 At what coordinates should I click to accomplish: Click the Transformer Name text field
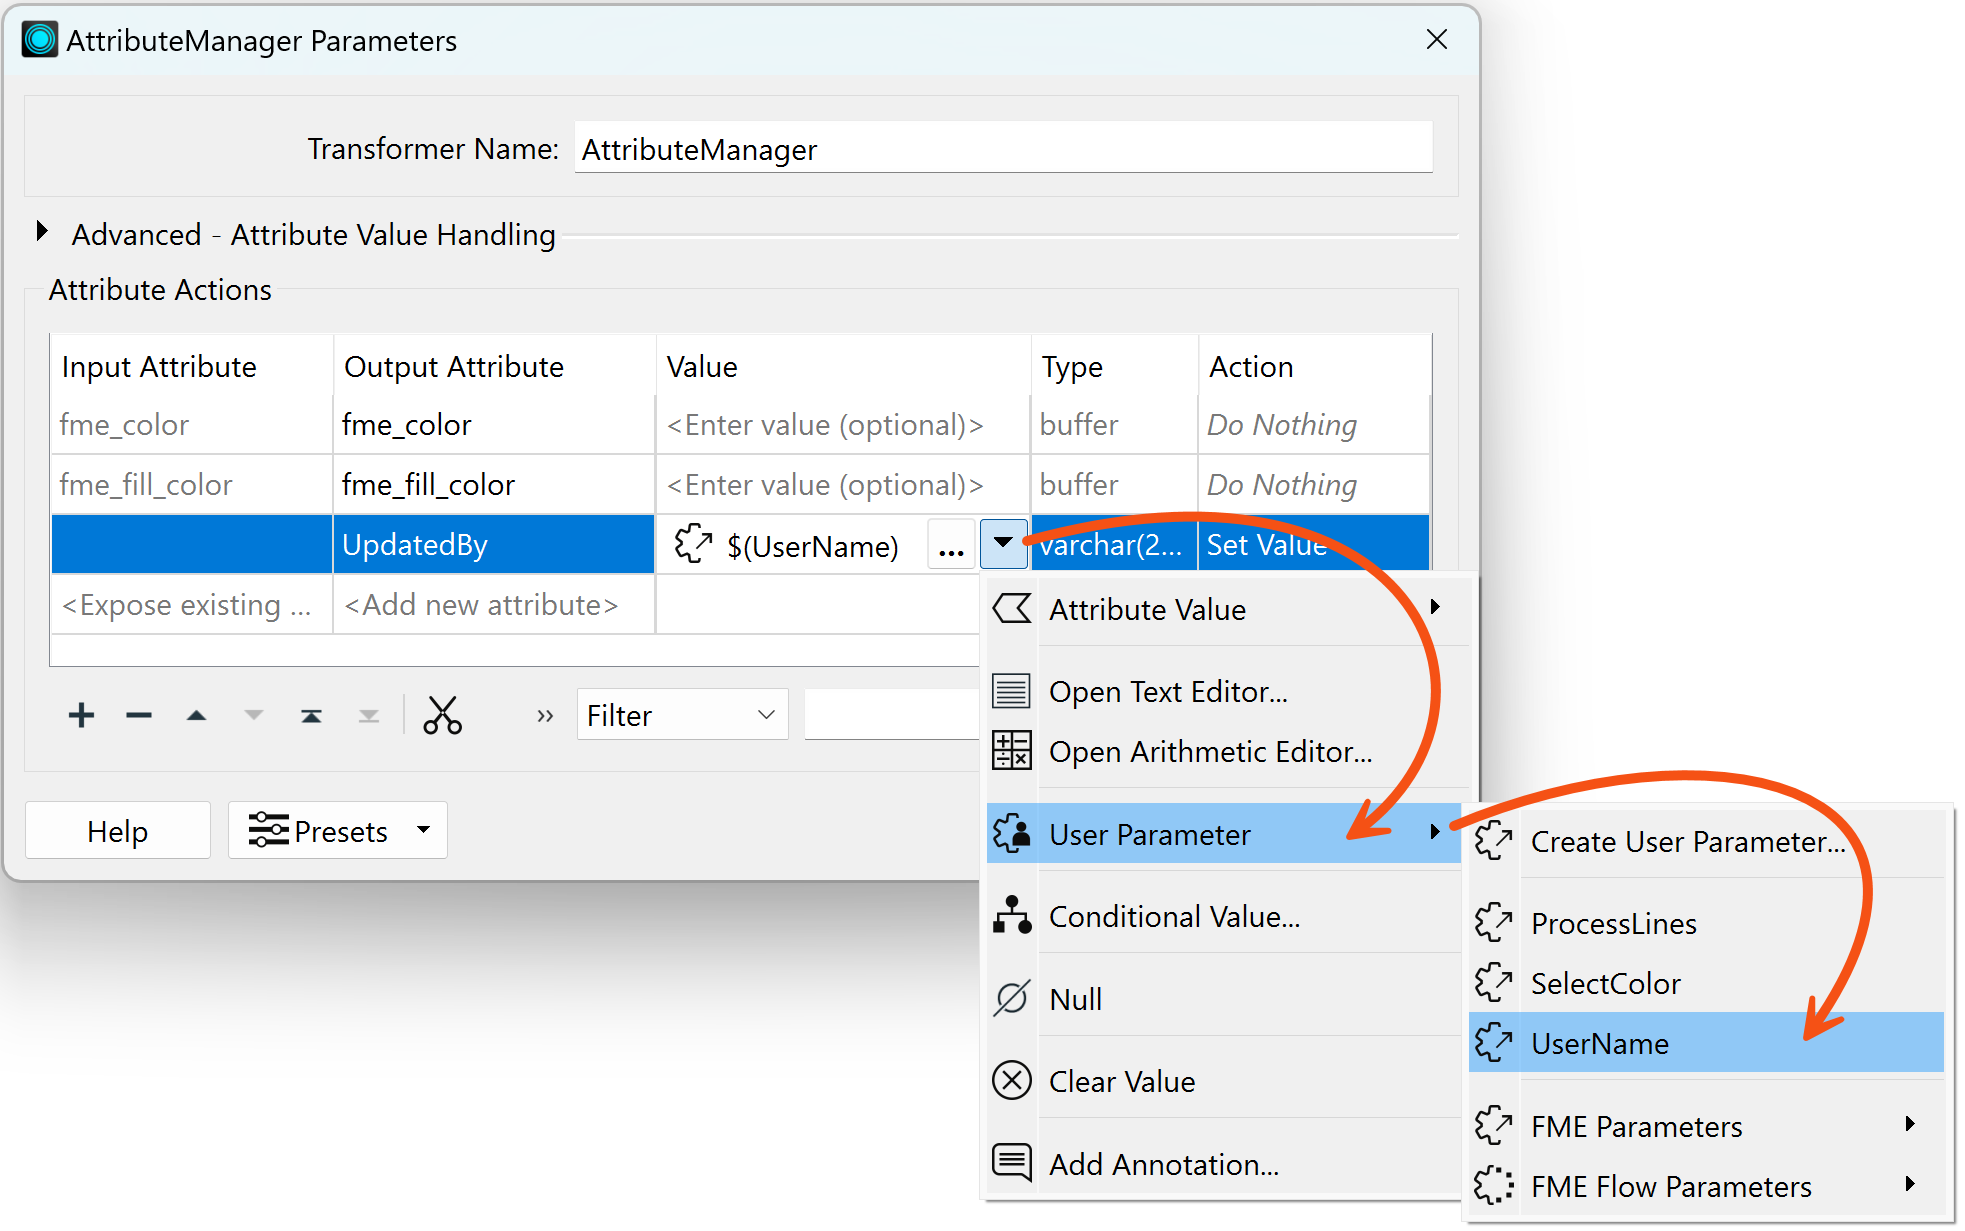1003,149
